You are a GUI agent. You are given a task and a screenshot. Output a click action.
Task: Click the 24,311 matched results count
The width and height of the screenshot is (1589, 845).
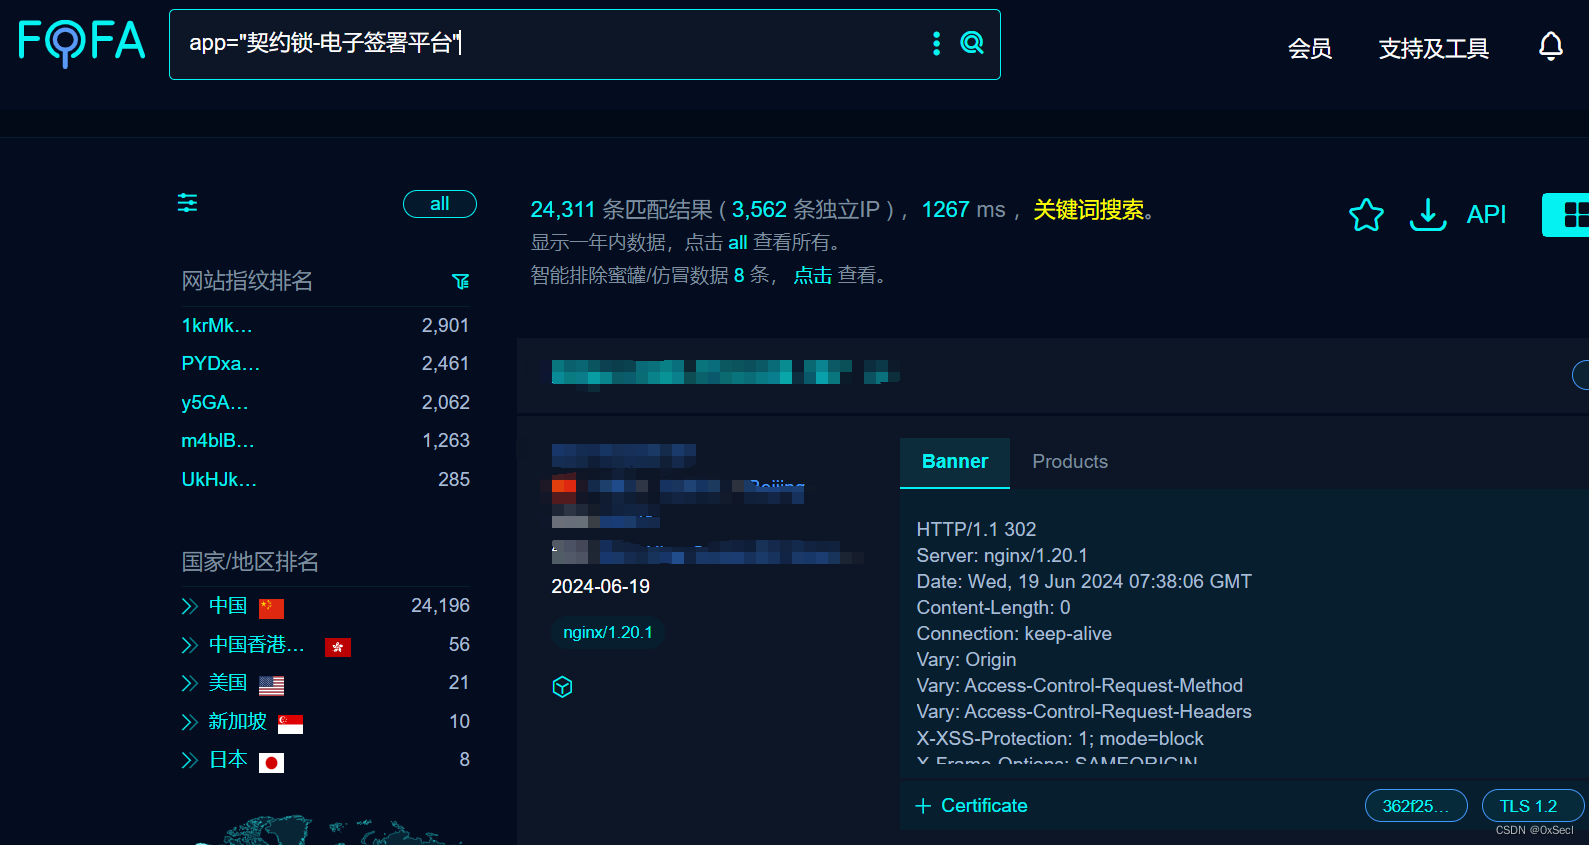tap(562, 210)
